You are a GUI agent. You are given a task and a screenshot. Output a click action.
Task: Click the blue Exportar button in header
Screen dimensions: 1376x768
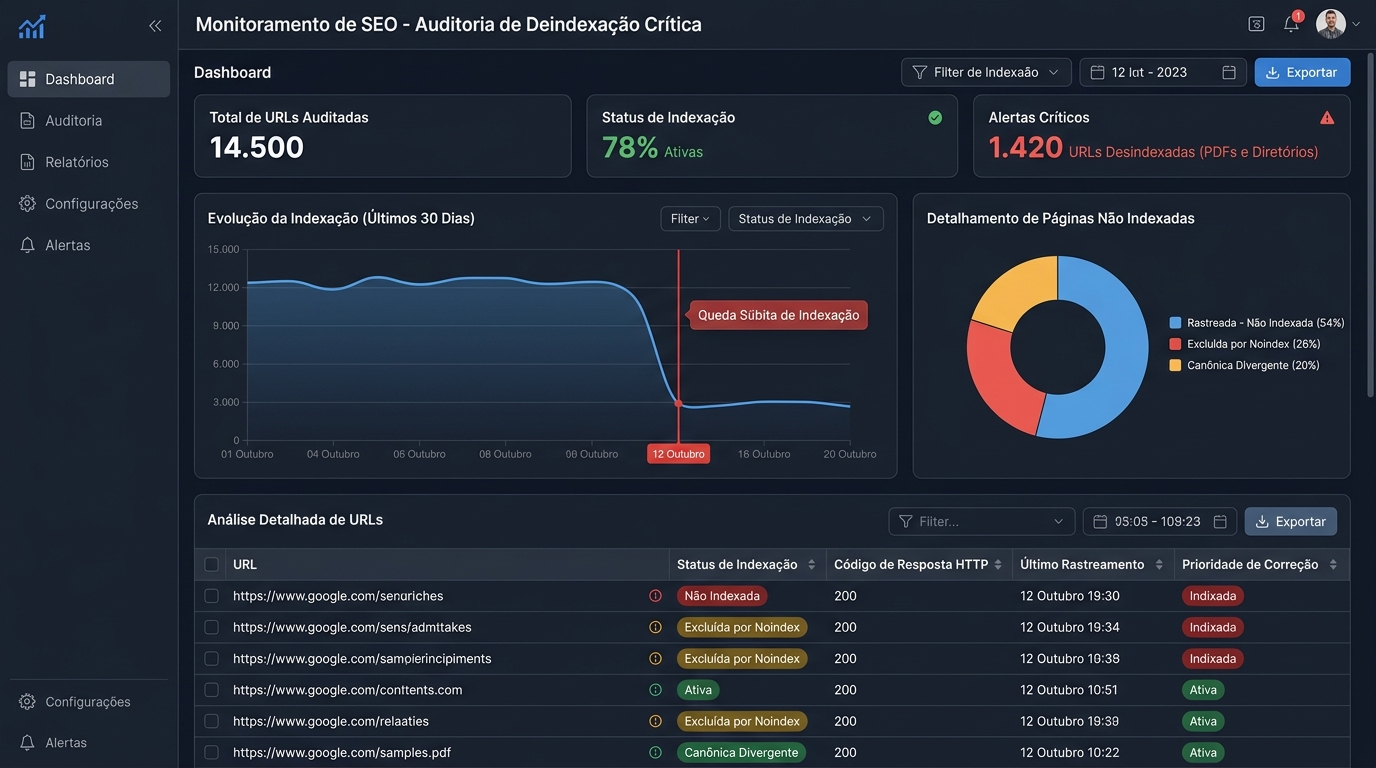tap(1302, 72)
